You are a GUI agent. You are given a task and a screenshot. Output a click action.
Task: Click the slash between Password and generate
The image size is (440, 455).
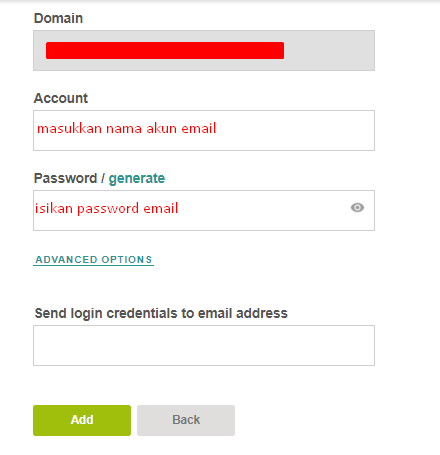click(x=103, y=178)
